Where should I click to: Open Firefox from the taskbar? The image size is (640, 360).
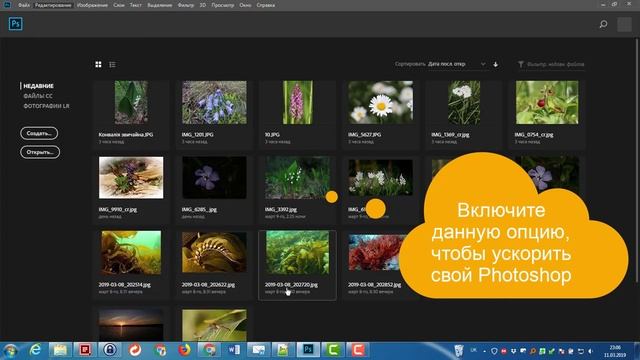184,350
